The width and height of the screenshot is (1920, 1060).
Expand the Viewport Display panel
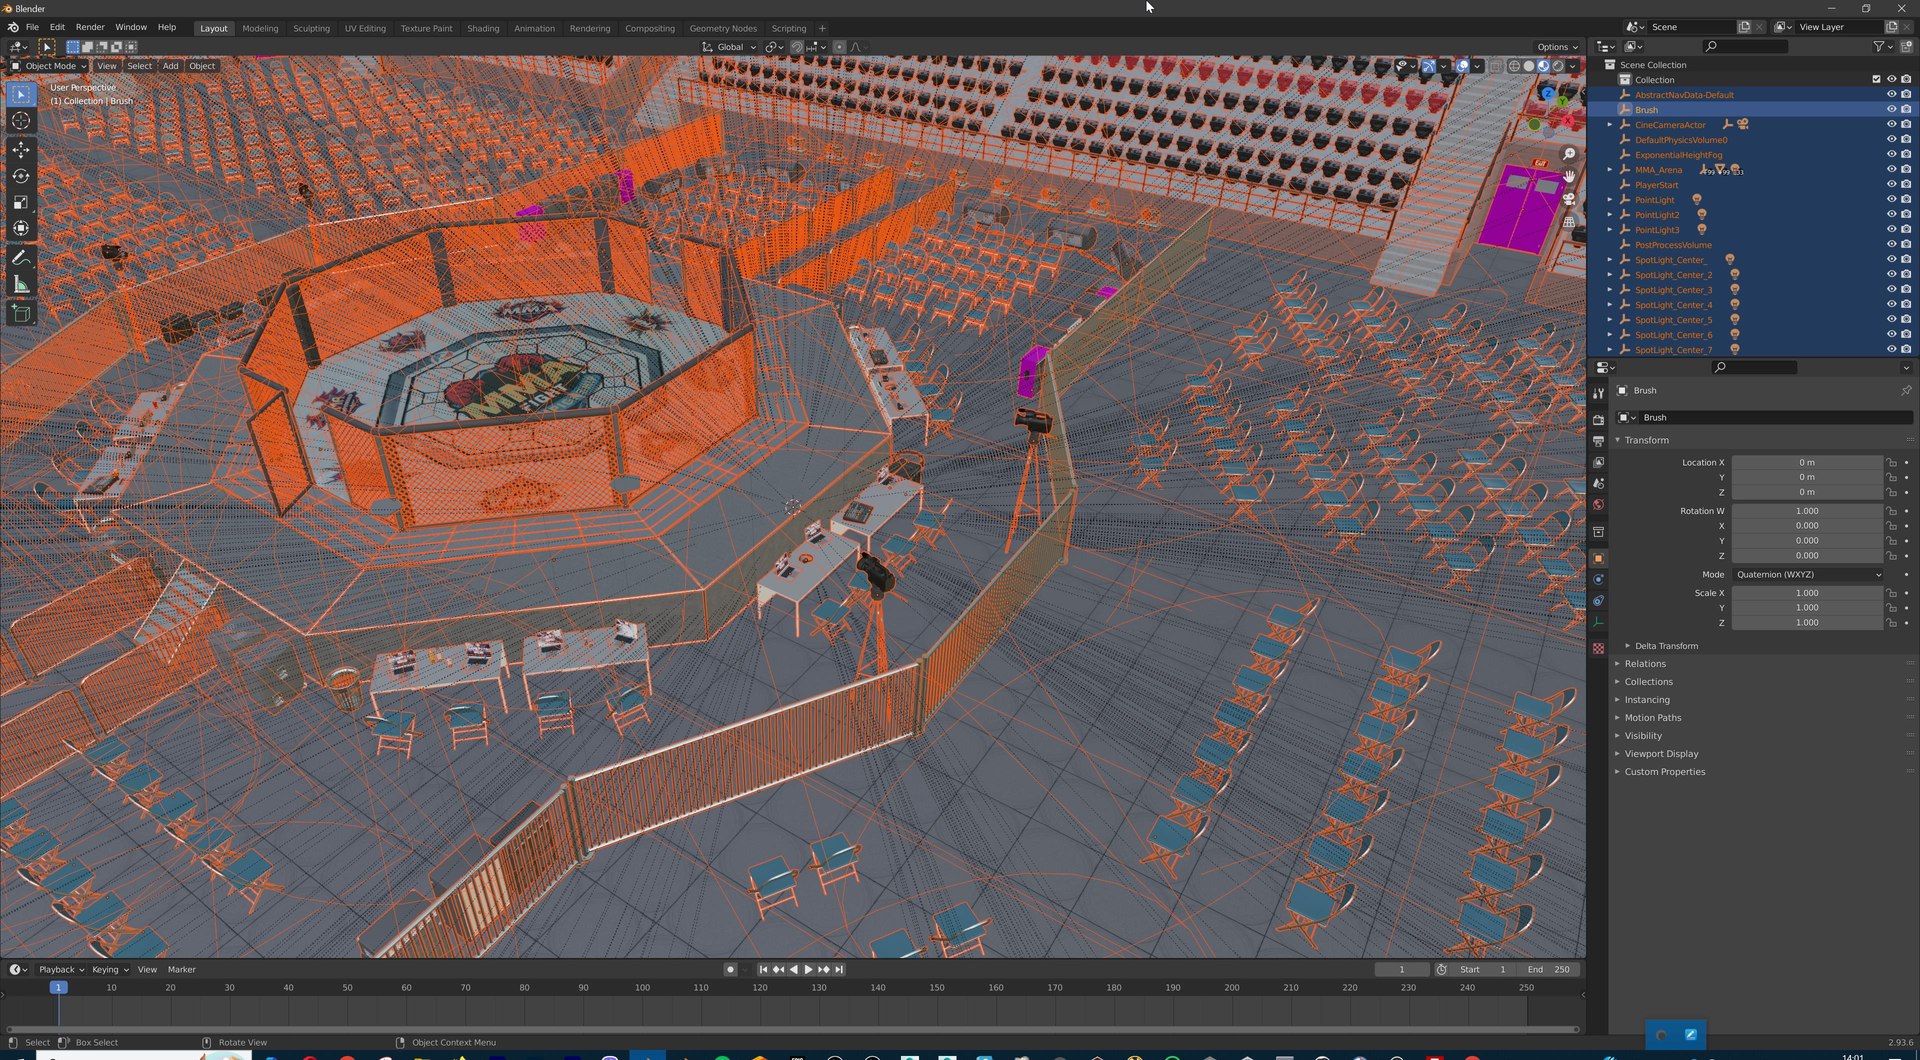(1660, 754)
